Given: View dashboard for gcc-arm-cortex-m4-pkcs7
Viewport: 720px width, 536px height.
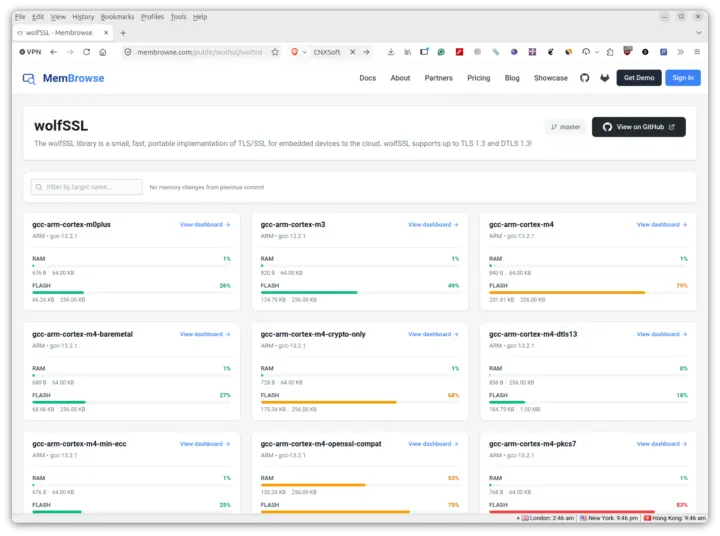Looking at the screenshot, I should coord(662,444).
